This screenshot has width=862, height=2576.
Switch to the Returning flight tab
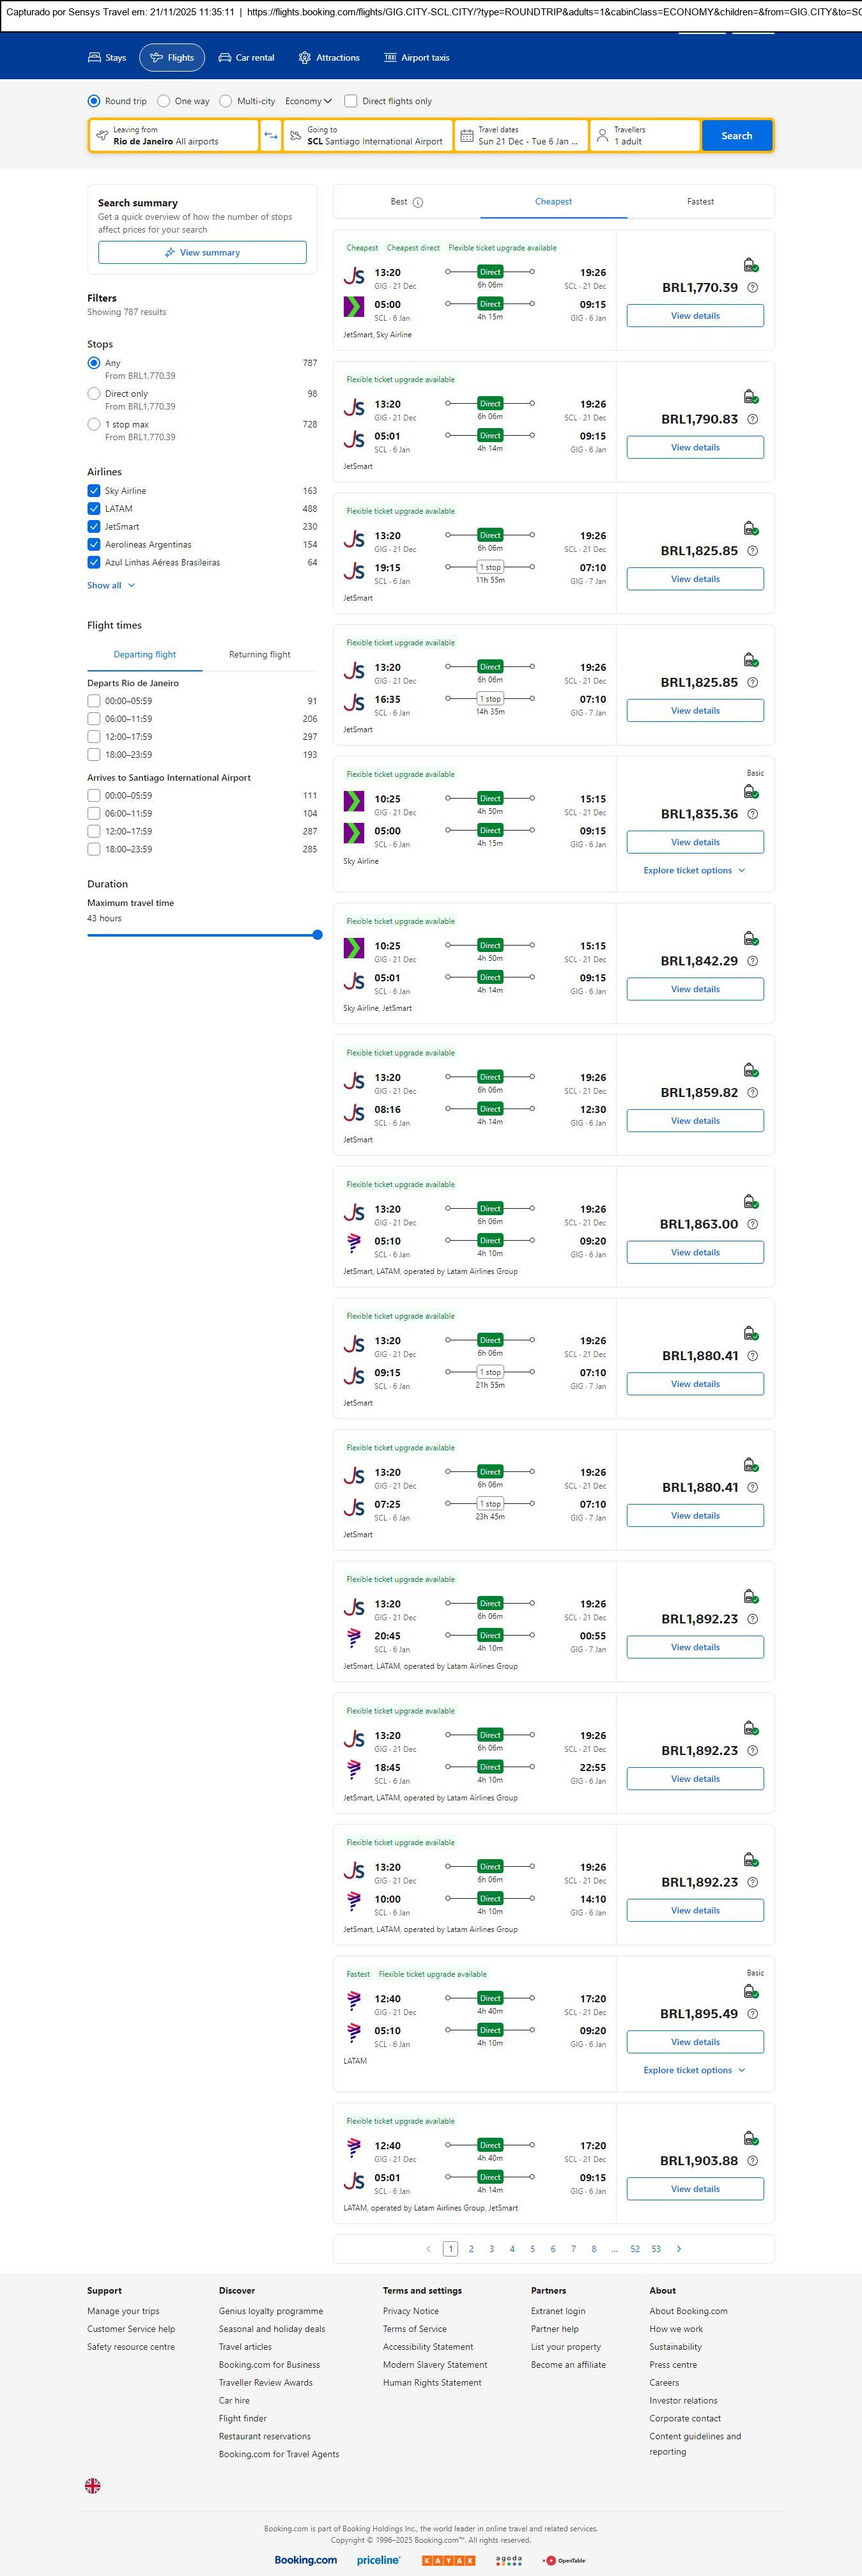coord(259,655)
